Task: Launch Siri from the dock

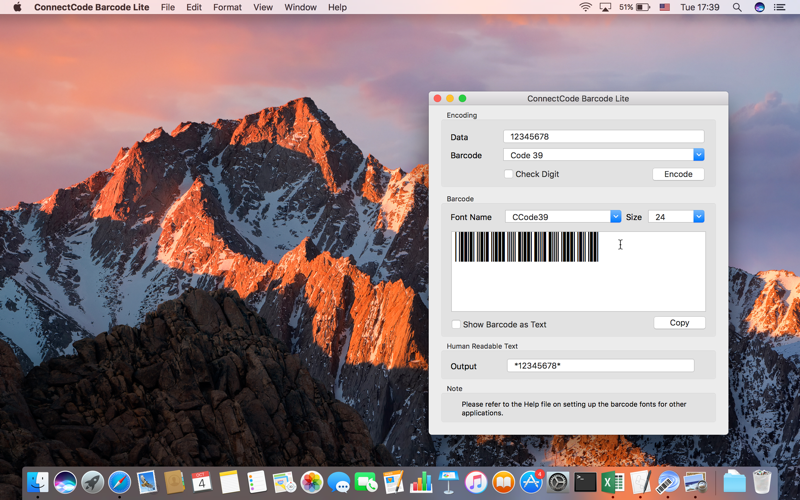Action: coord(65,482)
